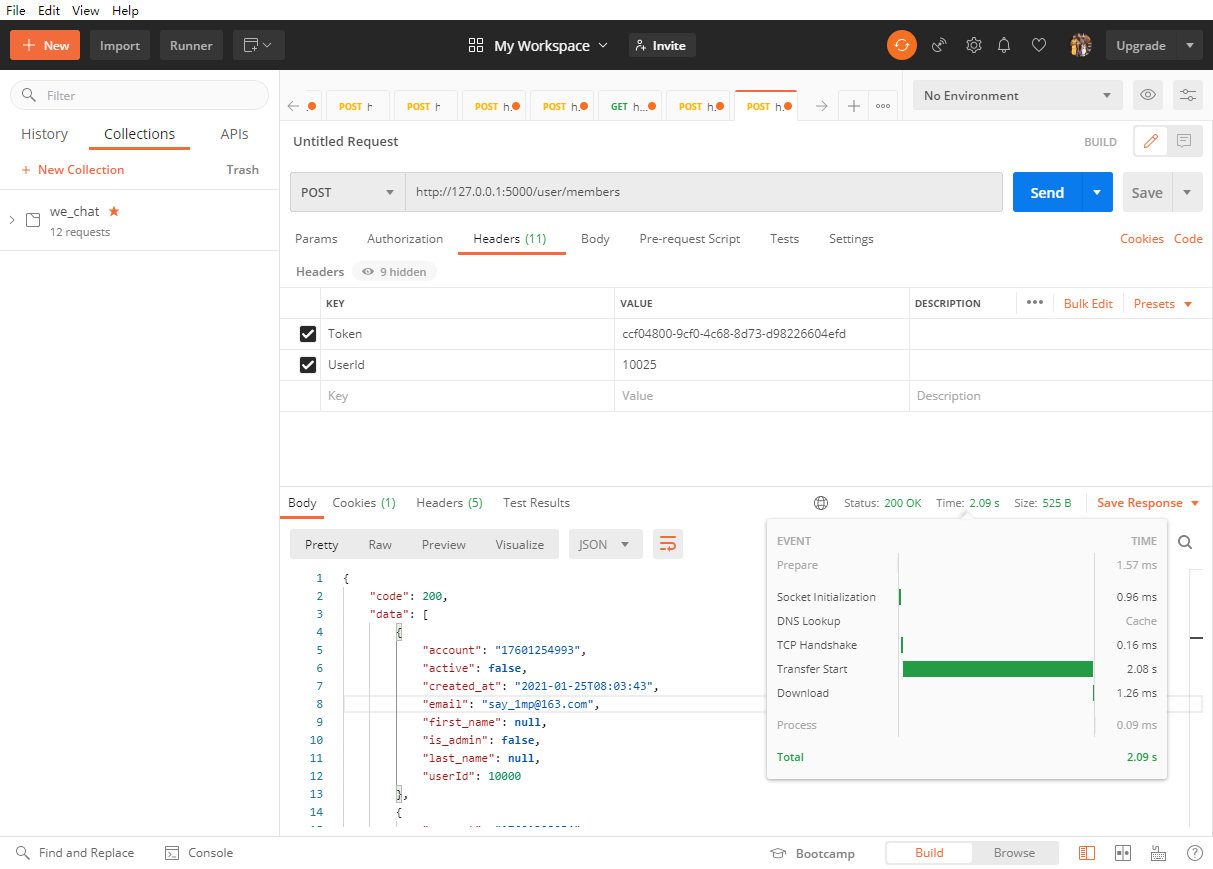Image resolution: width=1213 pixels, height=869 pixels.
Task: Open the comments icon beside BUILD
Action: click(1184, 142)
